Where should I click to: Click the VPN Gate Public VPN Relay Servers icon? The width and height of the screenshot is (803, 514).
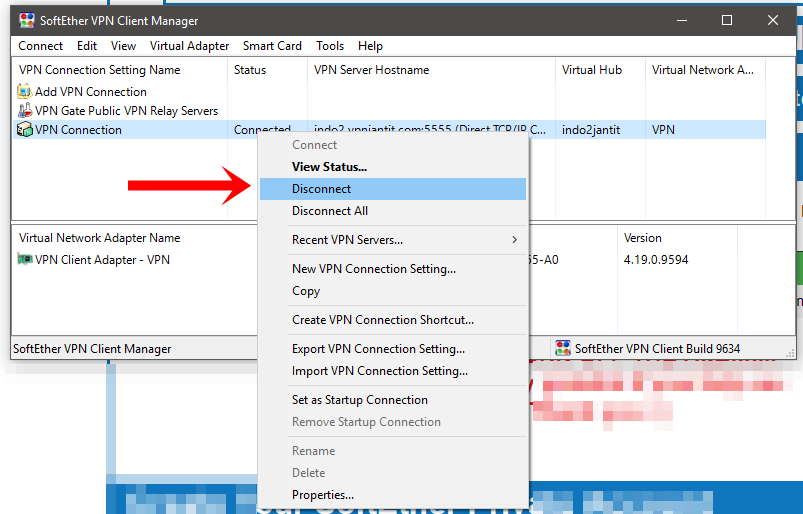point(25,111)
